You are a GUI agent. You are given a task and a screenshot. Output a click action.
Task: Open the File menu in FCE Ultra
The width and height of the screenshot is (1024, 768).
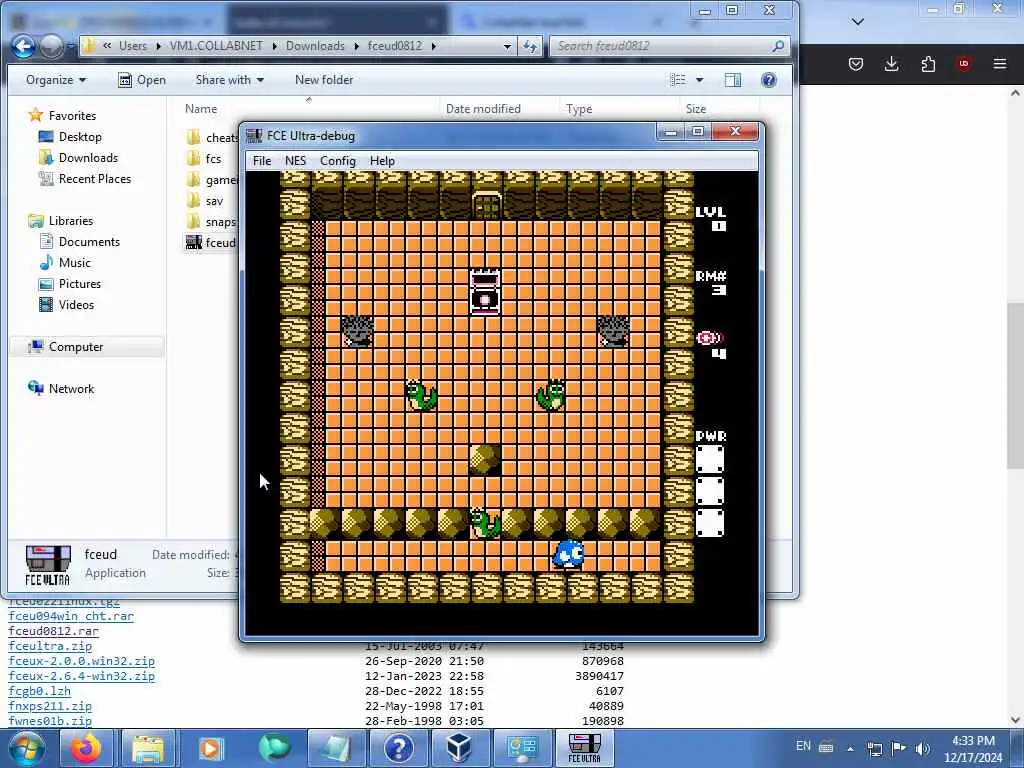tap(262, 161)
